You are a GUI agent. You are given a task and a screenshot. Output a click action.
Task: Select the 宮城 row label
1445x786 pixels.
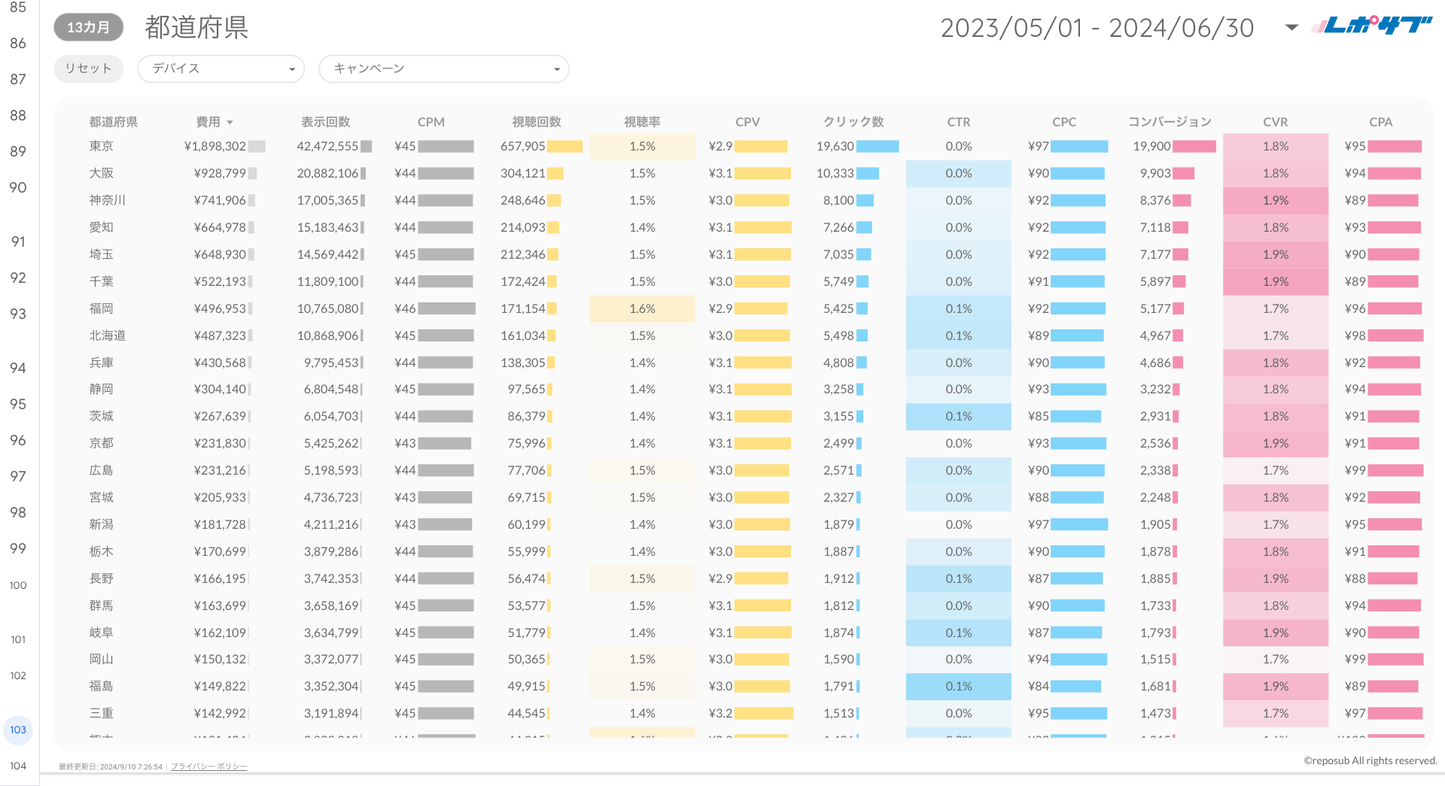101,497
